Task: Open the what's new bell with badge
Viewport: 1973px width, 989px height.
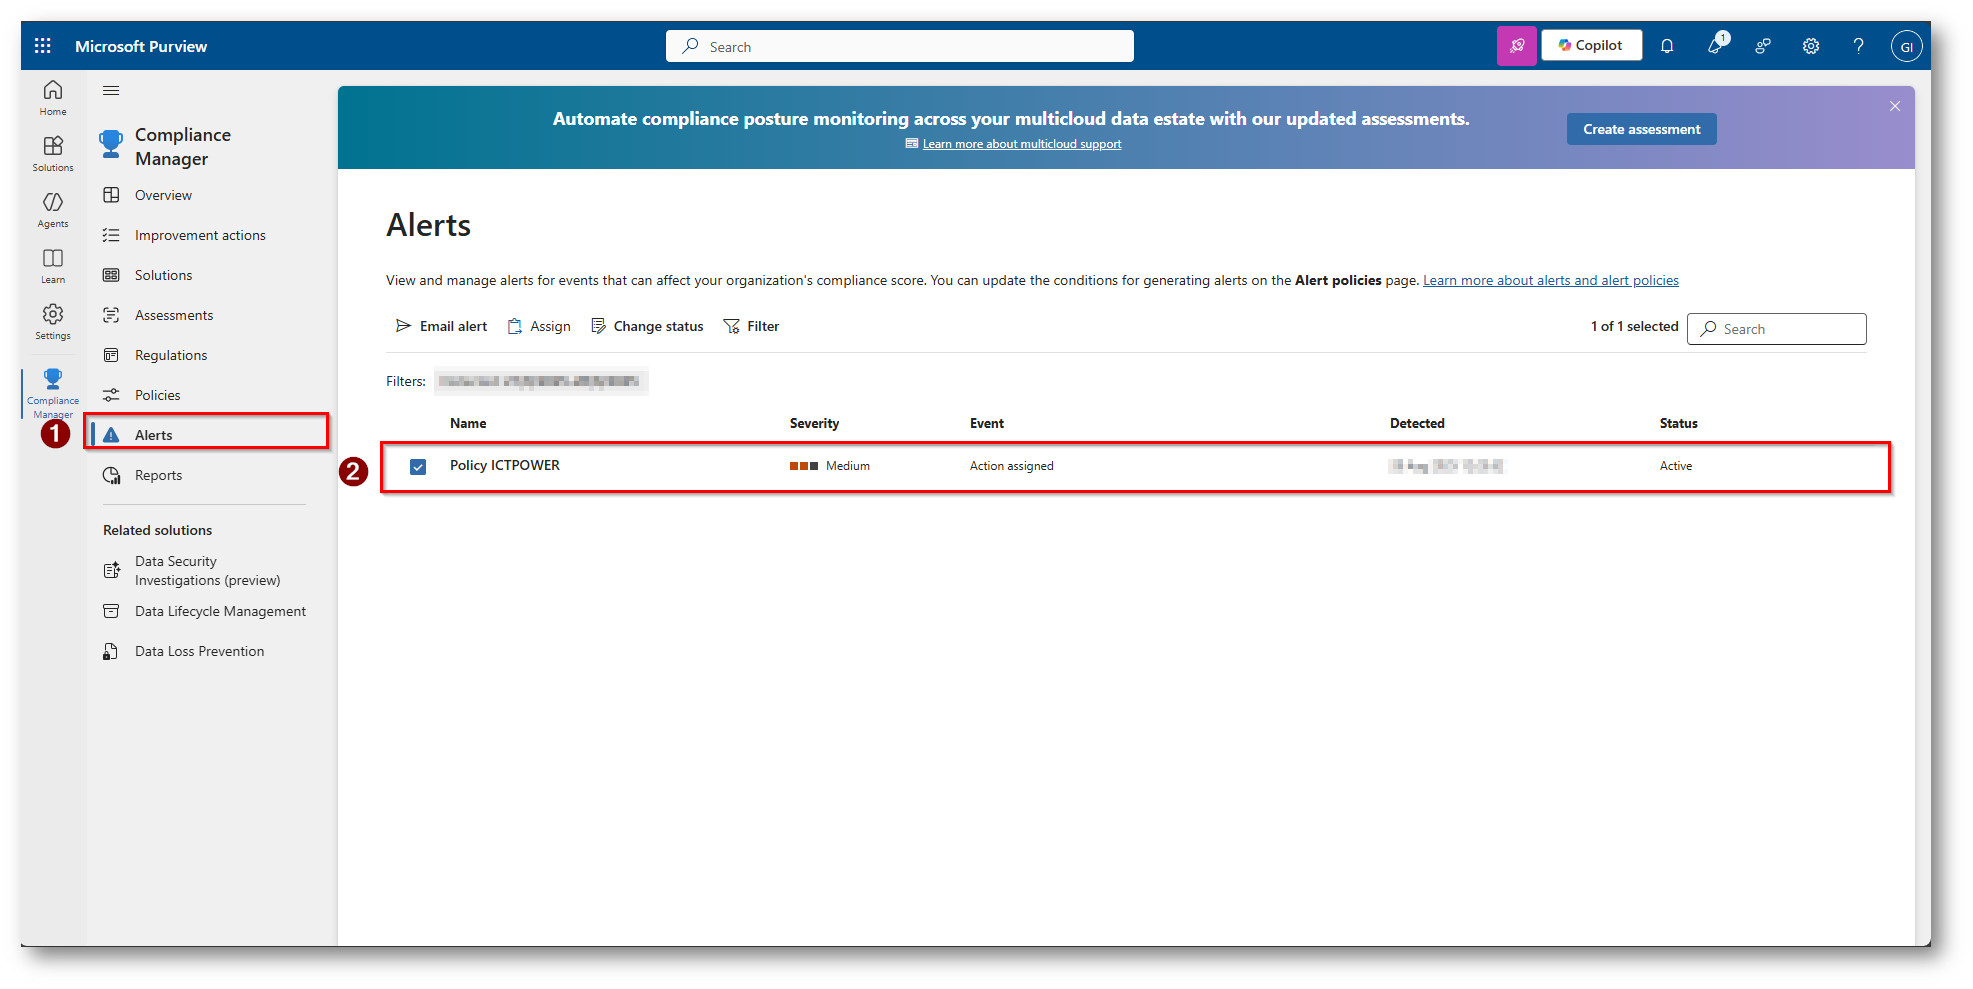Action: click(x=1716, y=45)
